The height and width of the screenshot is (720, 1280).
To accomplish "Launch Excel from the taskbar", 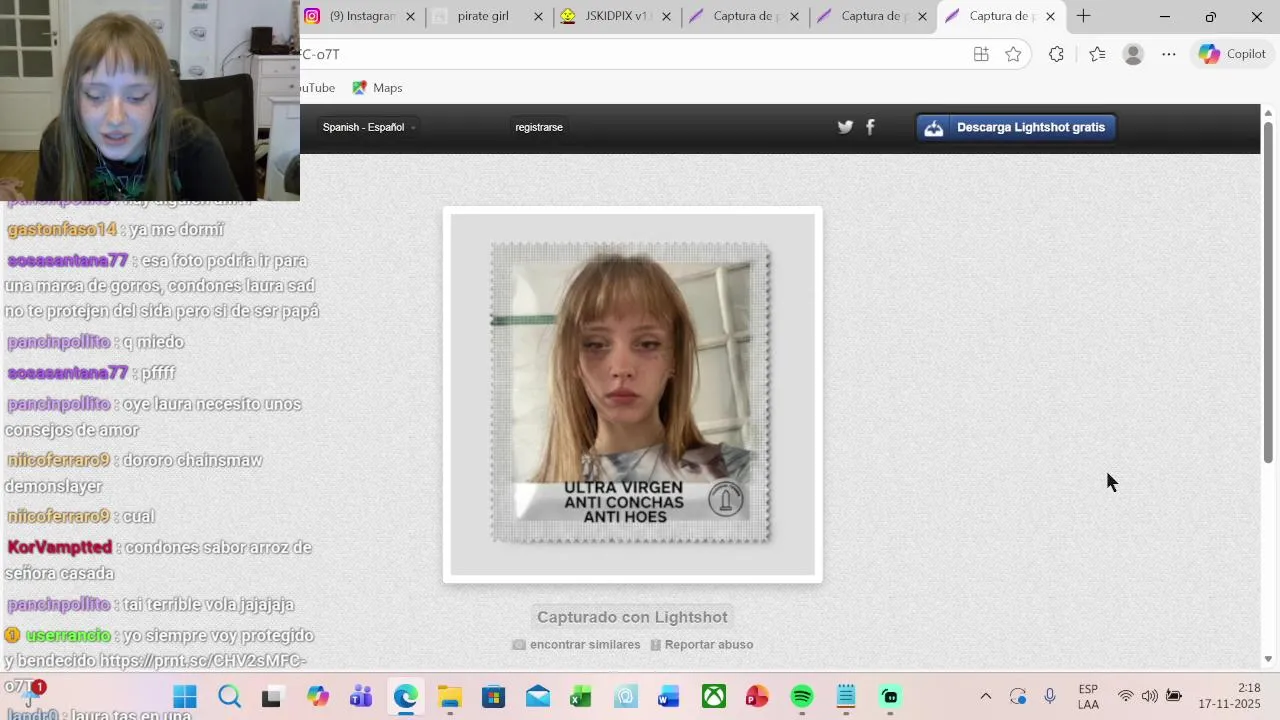I will tap(581, 696).
